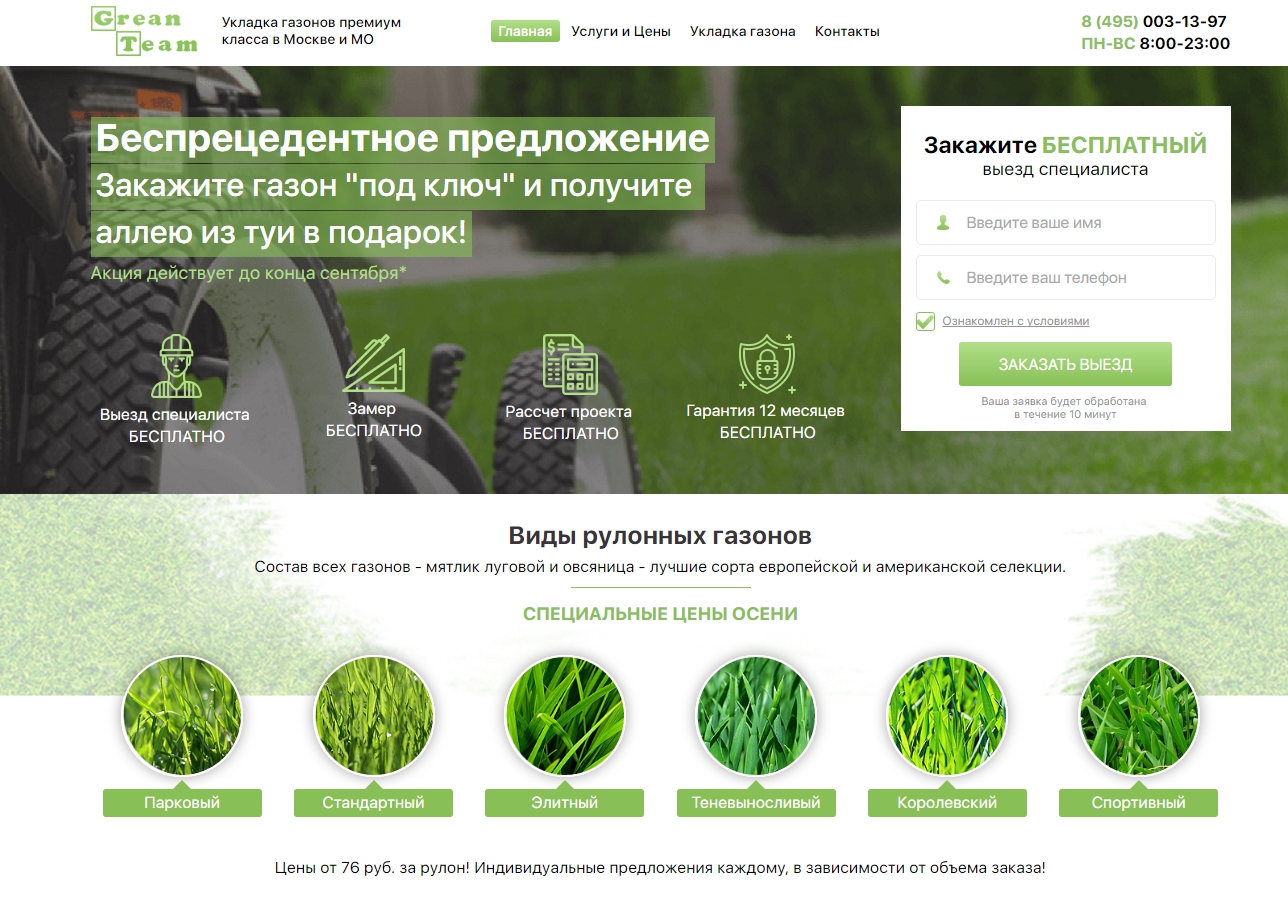Select the Парковый lawn label

pos(182,803)
